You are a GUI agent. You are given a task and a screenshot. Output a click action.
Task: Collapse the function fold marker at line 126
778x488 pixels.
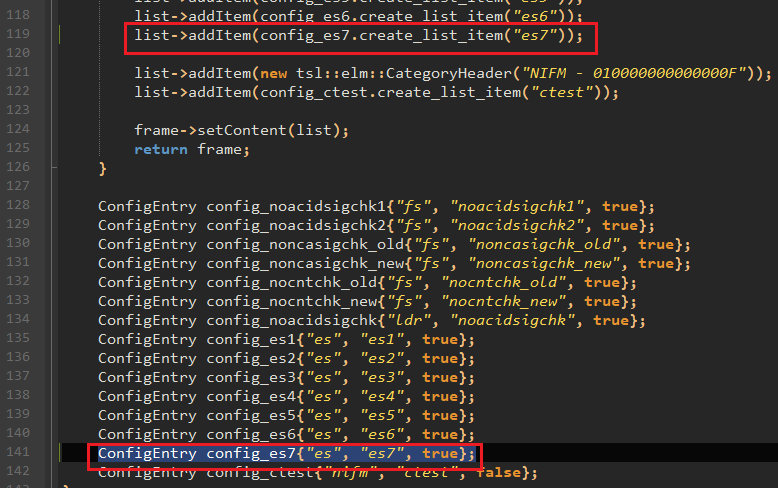(x=54, y=167)
